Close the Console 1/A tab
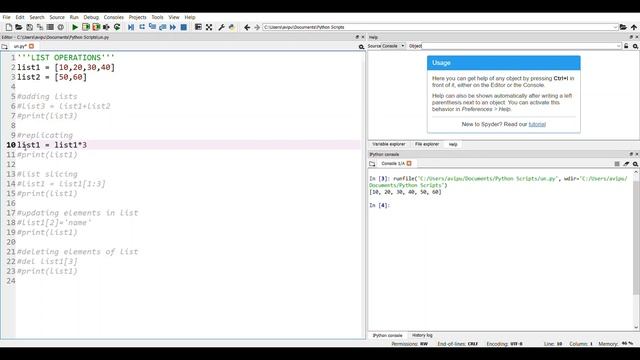This screenshot has width=640, height=360. (x=409, y=163)
